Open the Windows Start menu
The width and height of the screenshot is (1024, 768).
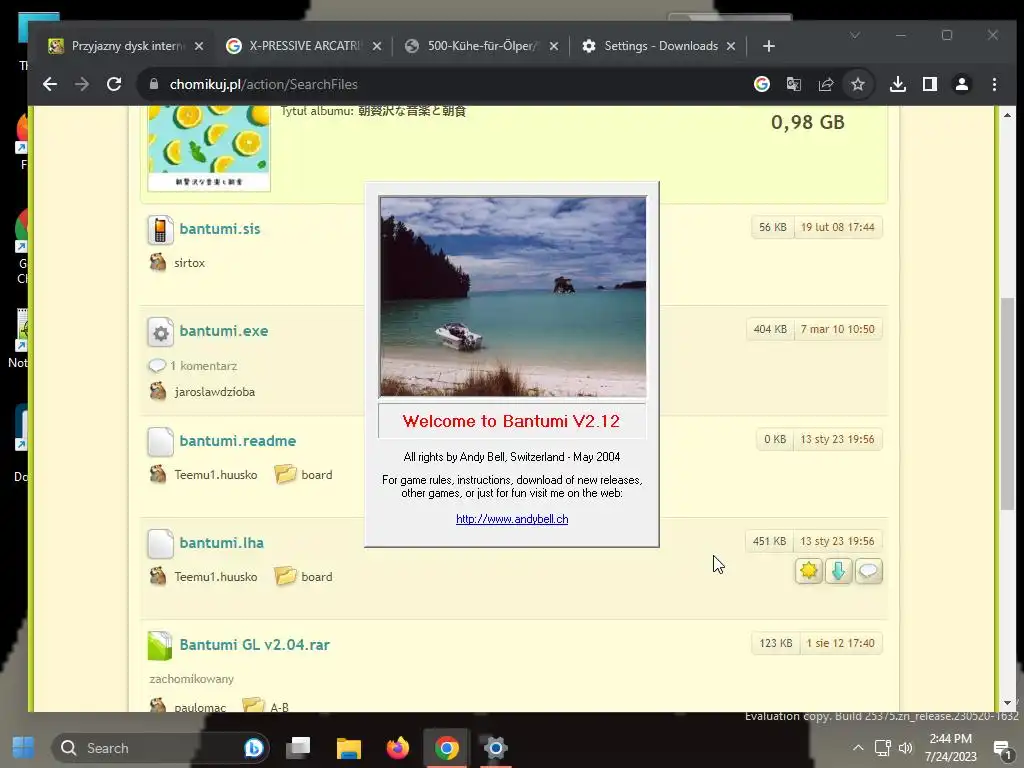pos(24,748)
